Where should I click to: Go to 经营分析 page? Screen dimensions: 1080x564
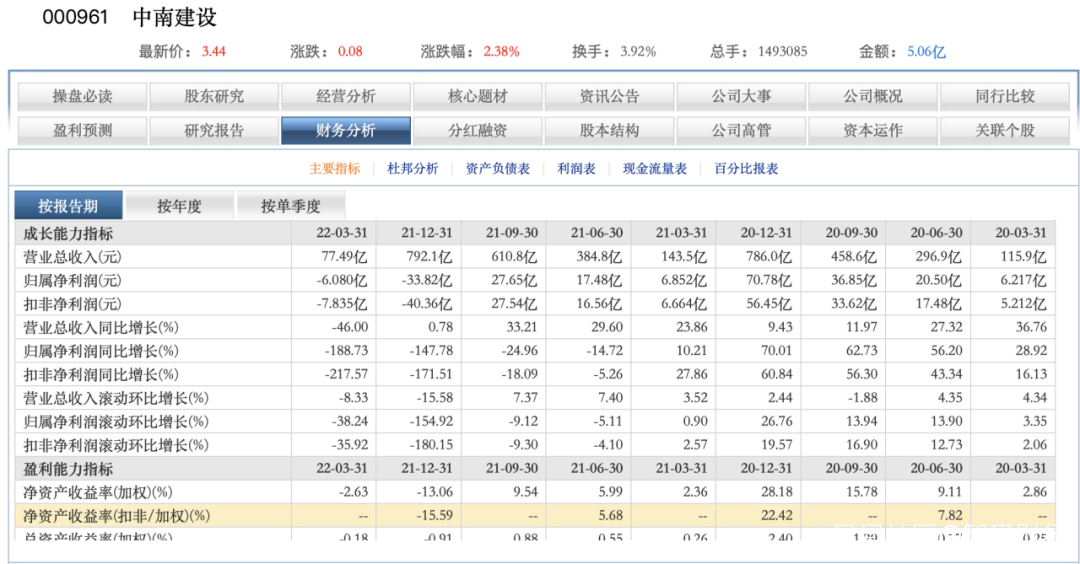click(346, 97)
